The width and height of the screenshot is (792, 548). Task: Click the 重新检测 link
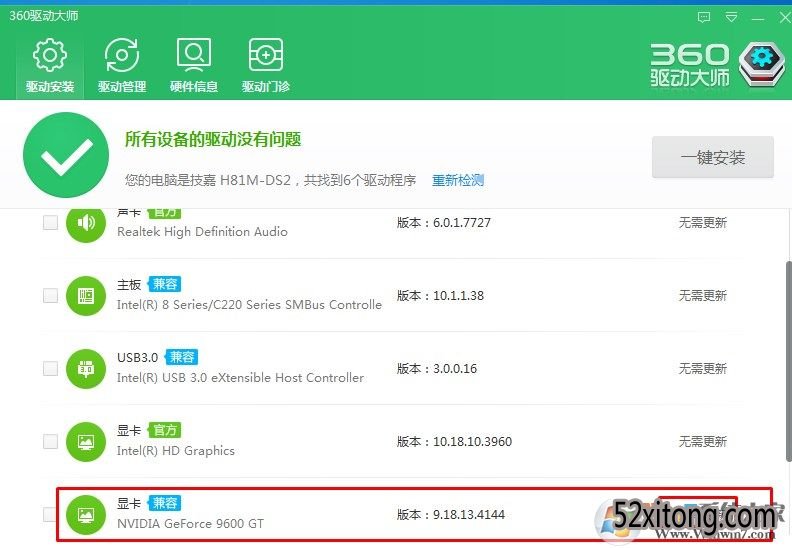[458, 180]
